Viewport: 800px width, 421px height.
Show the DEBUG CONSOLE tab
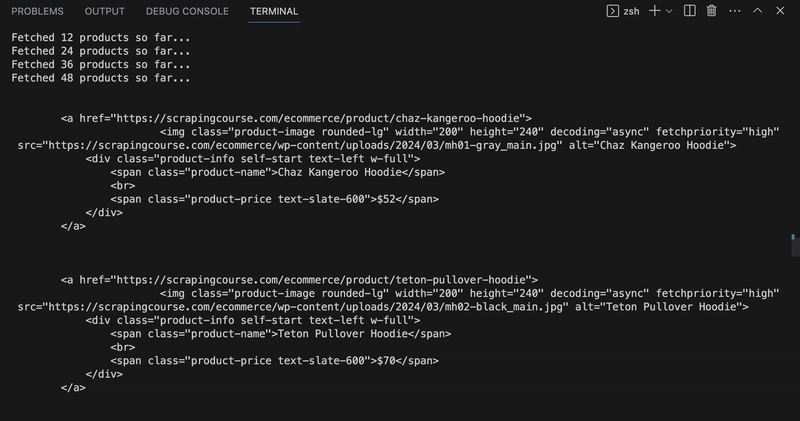tap(187, 12)
